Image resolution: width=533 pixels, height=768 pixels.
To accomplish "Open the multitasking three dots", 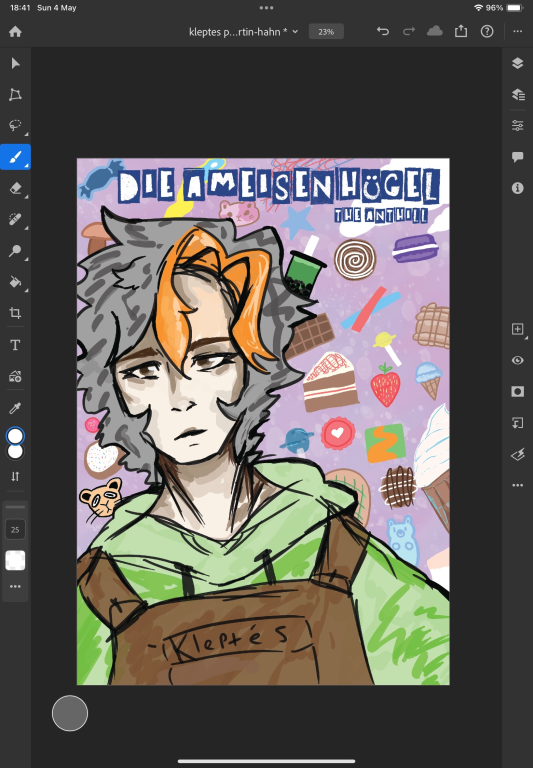I will coord(266,8).
